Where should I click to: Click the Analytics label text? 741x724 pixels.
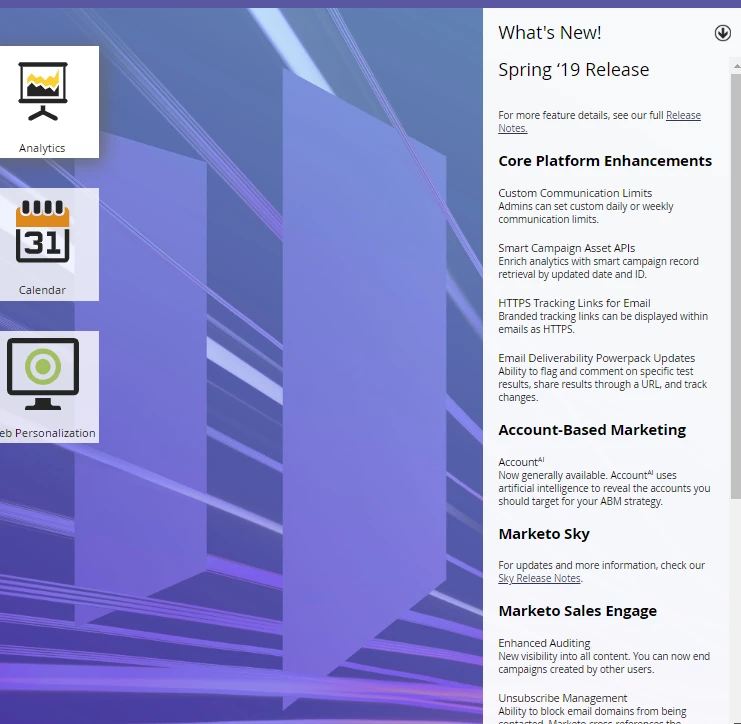42,148
